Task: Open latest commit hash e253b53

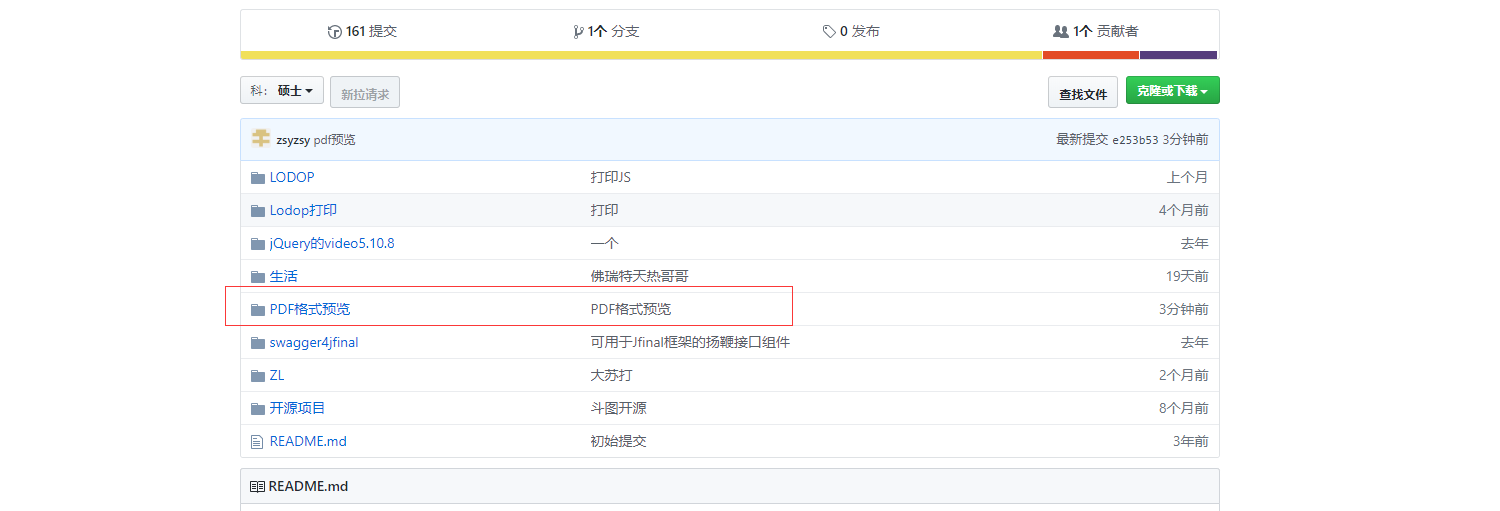Action: (x=1135, y=140)
